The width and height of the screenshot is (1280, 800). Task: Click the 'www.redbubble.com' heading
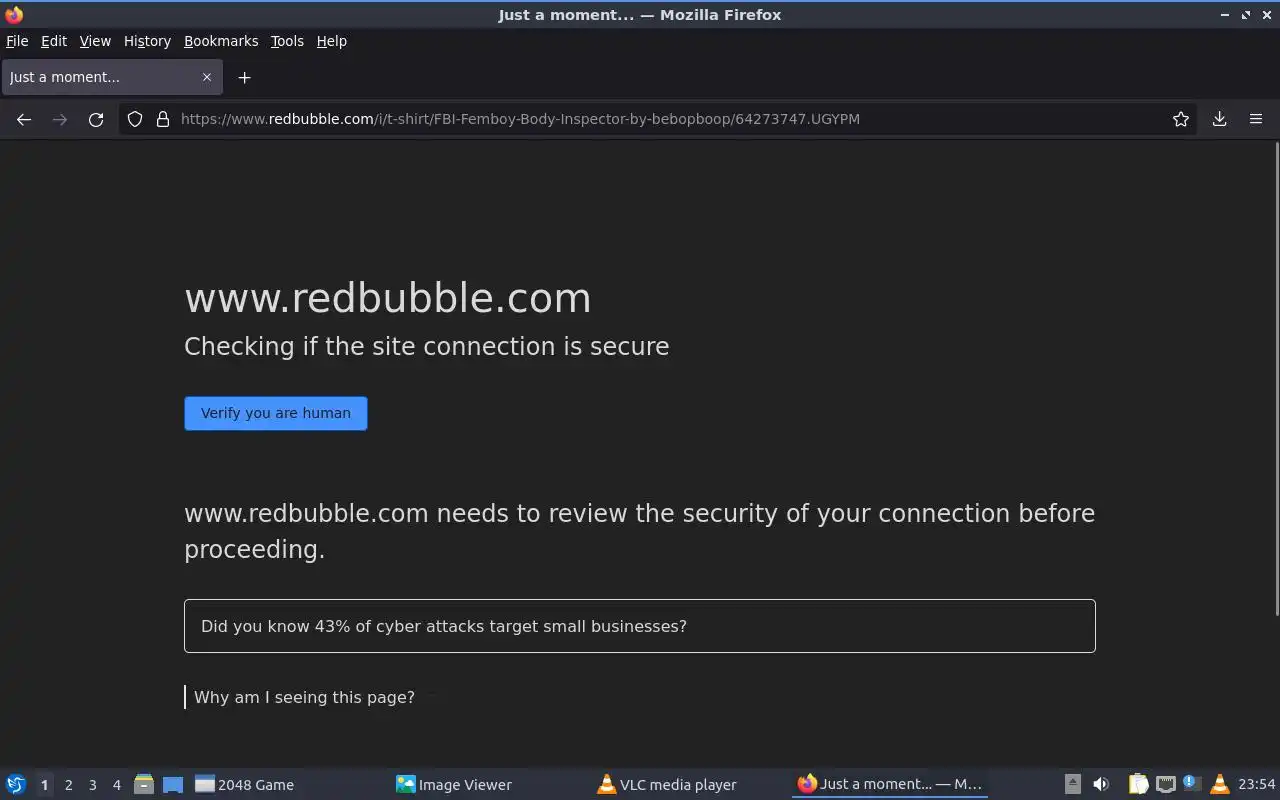click(x=388, y=298)
